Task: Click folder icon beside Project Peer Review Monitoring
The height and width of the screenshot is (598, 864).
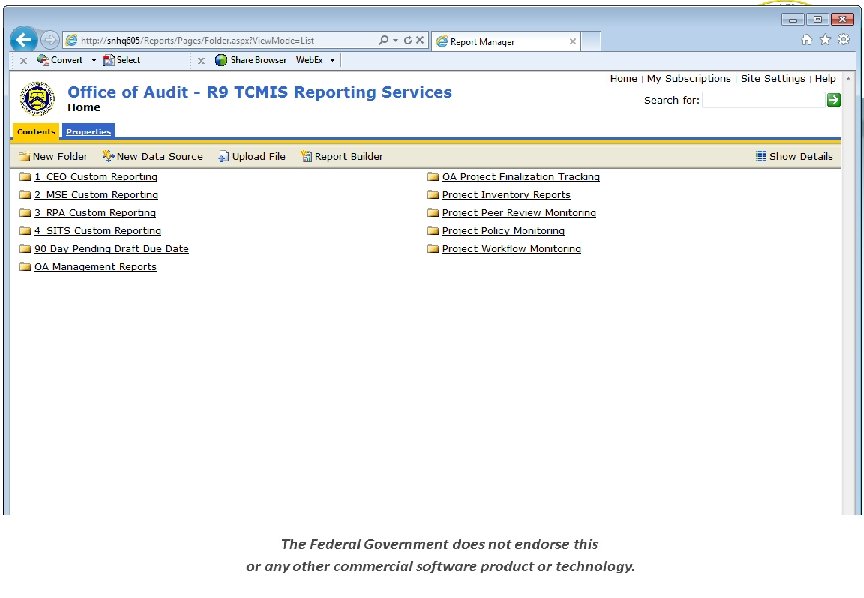Action: (x=433, y=213)
